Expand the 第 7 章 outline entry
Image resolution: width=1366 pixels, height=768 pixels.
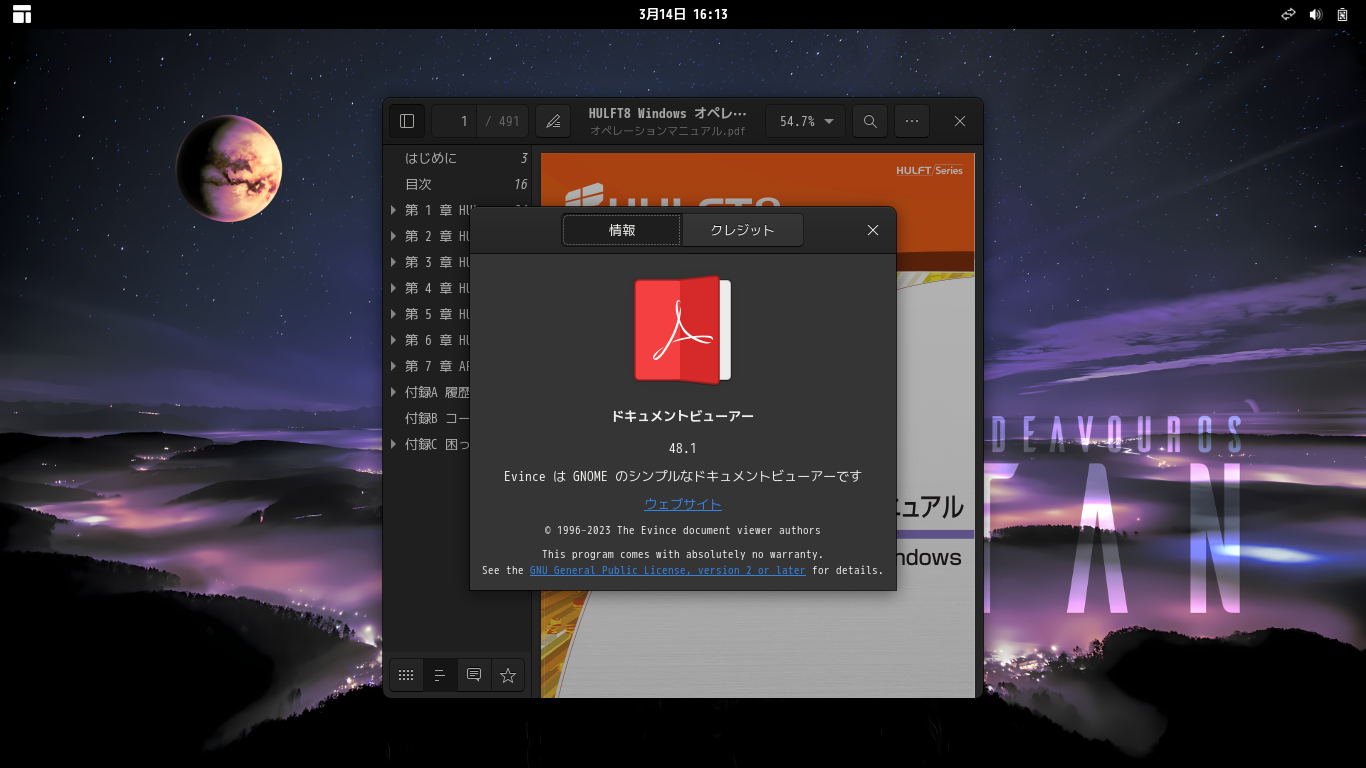tap(393, 366)
